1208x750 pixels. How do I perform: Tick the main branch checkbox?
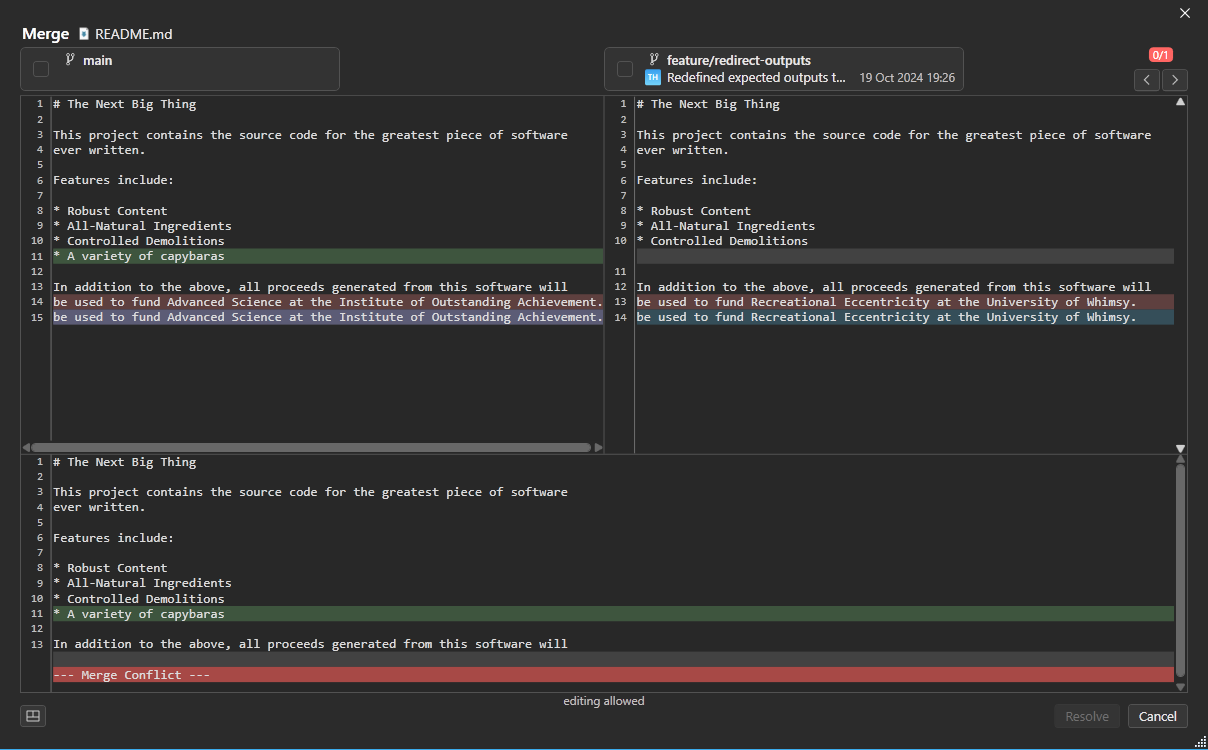coord(41,69)
